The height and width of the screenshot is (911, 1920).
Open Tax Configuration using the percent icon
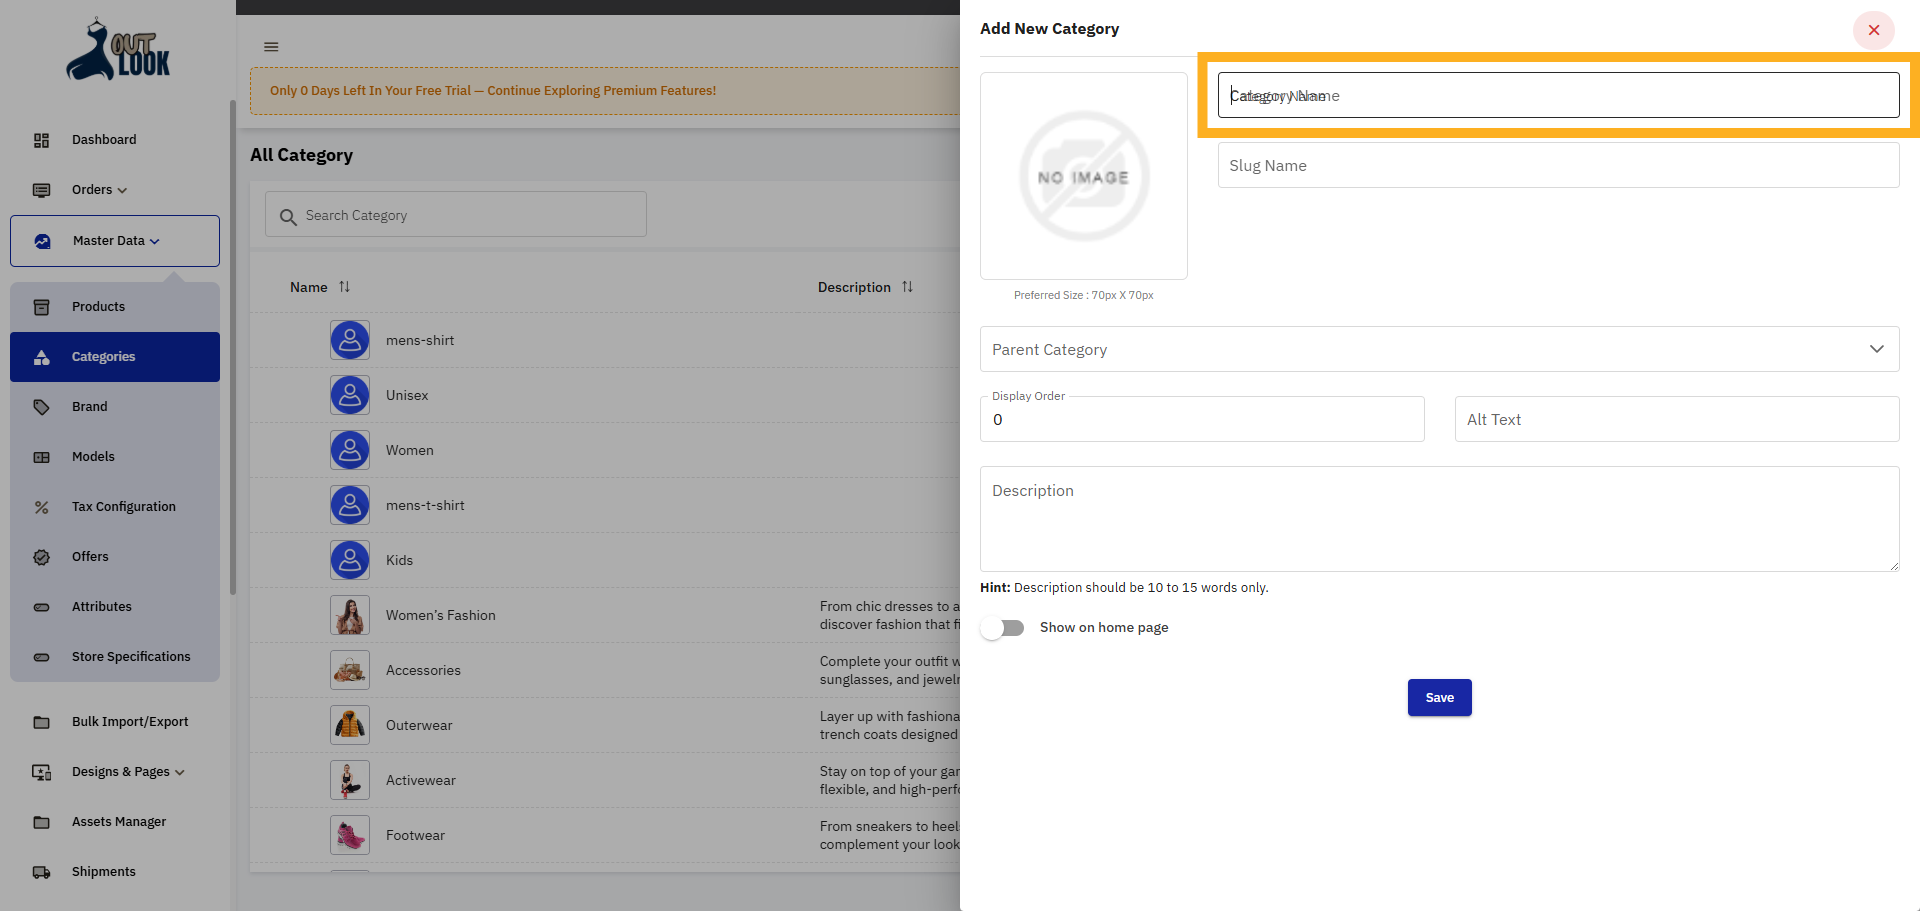[42, 506]
